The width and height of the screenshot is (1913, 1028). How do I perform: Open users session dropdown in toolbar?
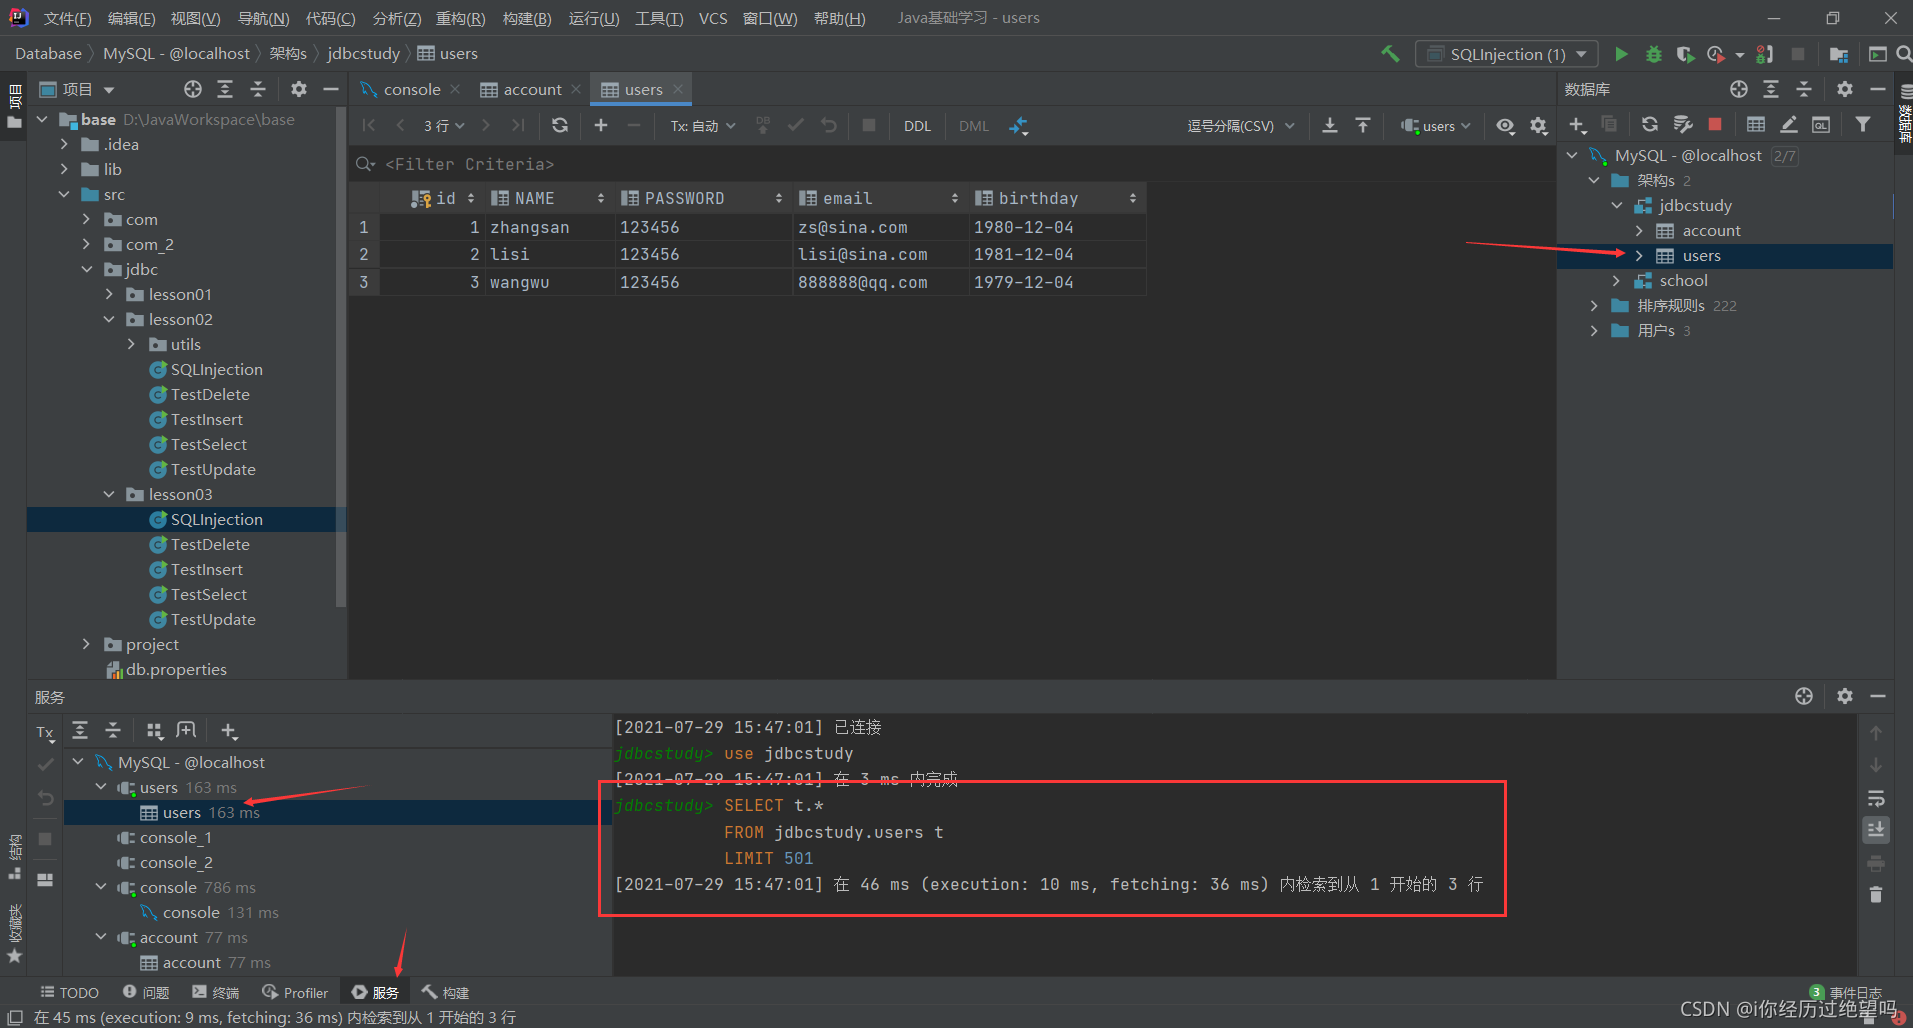[x=1436, y=125]
